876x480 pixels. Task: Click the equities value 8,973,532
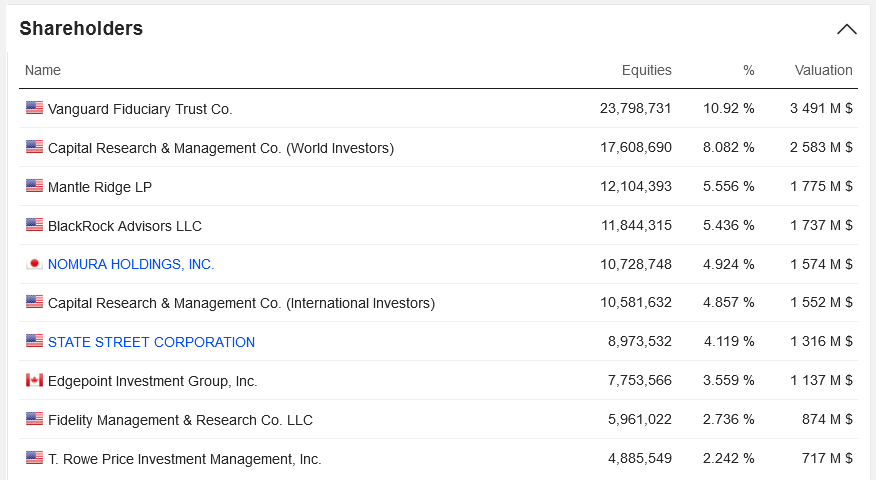[x=640, y=341]
